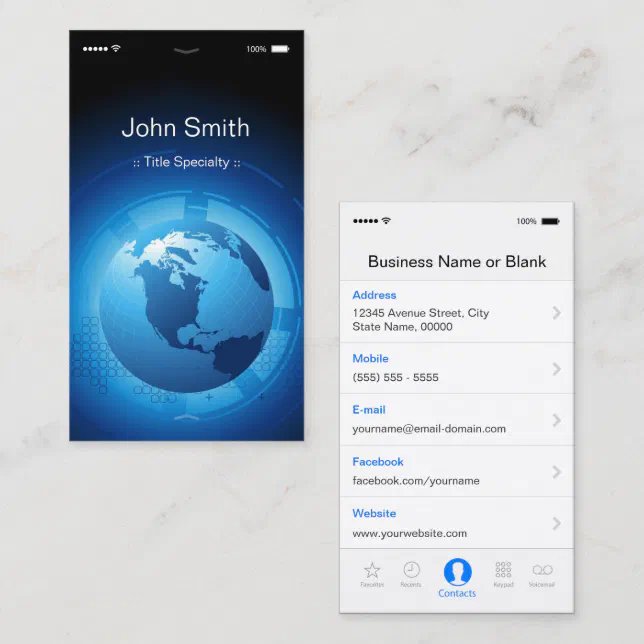Click the Wi-Fi icon on the white card

(386, 221)
